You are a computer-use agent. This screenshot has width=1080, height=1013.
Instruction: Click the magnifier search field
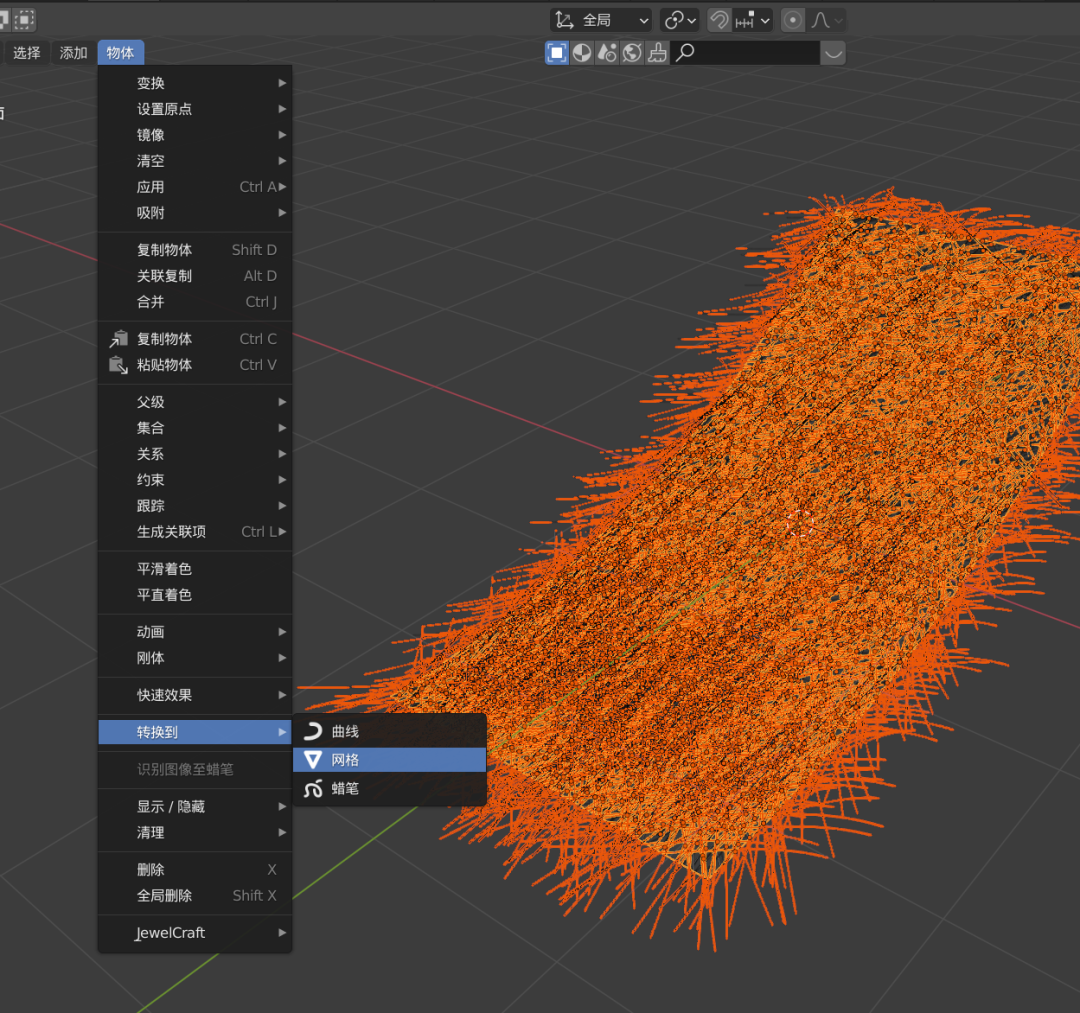[746, 53]
